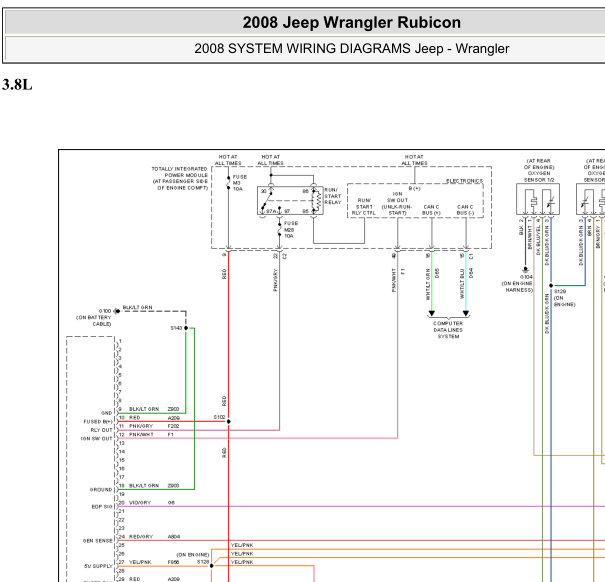The width and height of the screenshot is (605, 582).
Task: Click the "GEN SENSE" pin function label
Action: click(98, 541)
